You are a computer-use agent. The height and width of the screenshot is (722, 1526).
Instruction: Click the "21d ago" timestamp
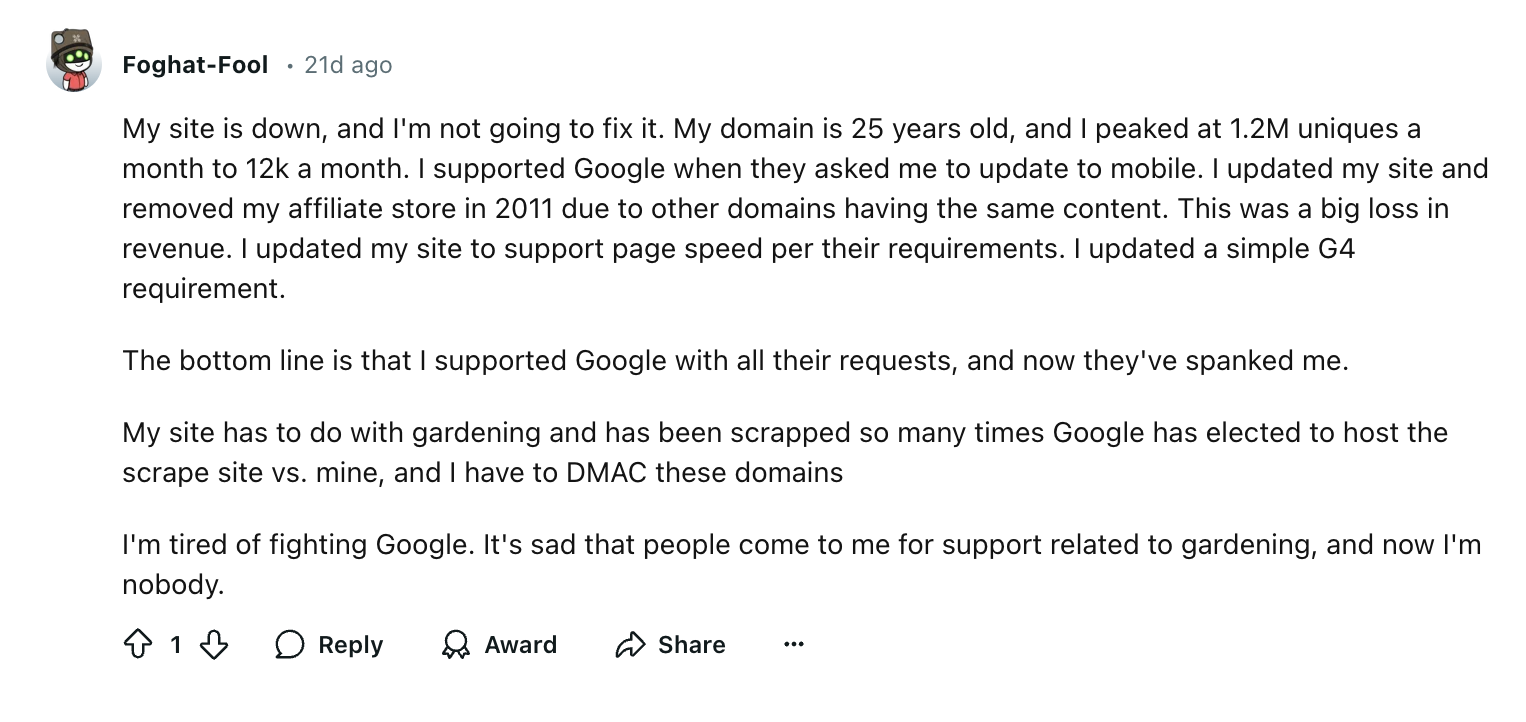[x=348, y=65]
